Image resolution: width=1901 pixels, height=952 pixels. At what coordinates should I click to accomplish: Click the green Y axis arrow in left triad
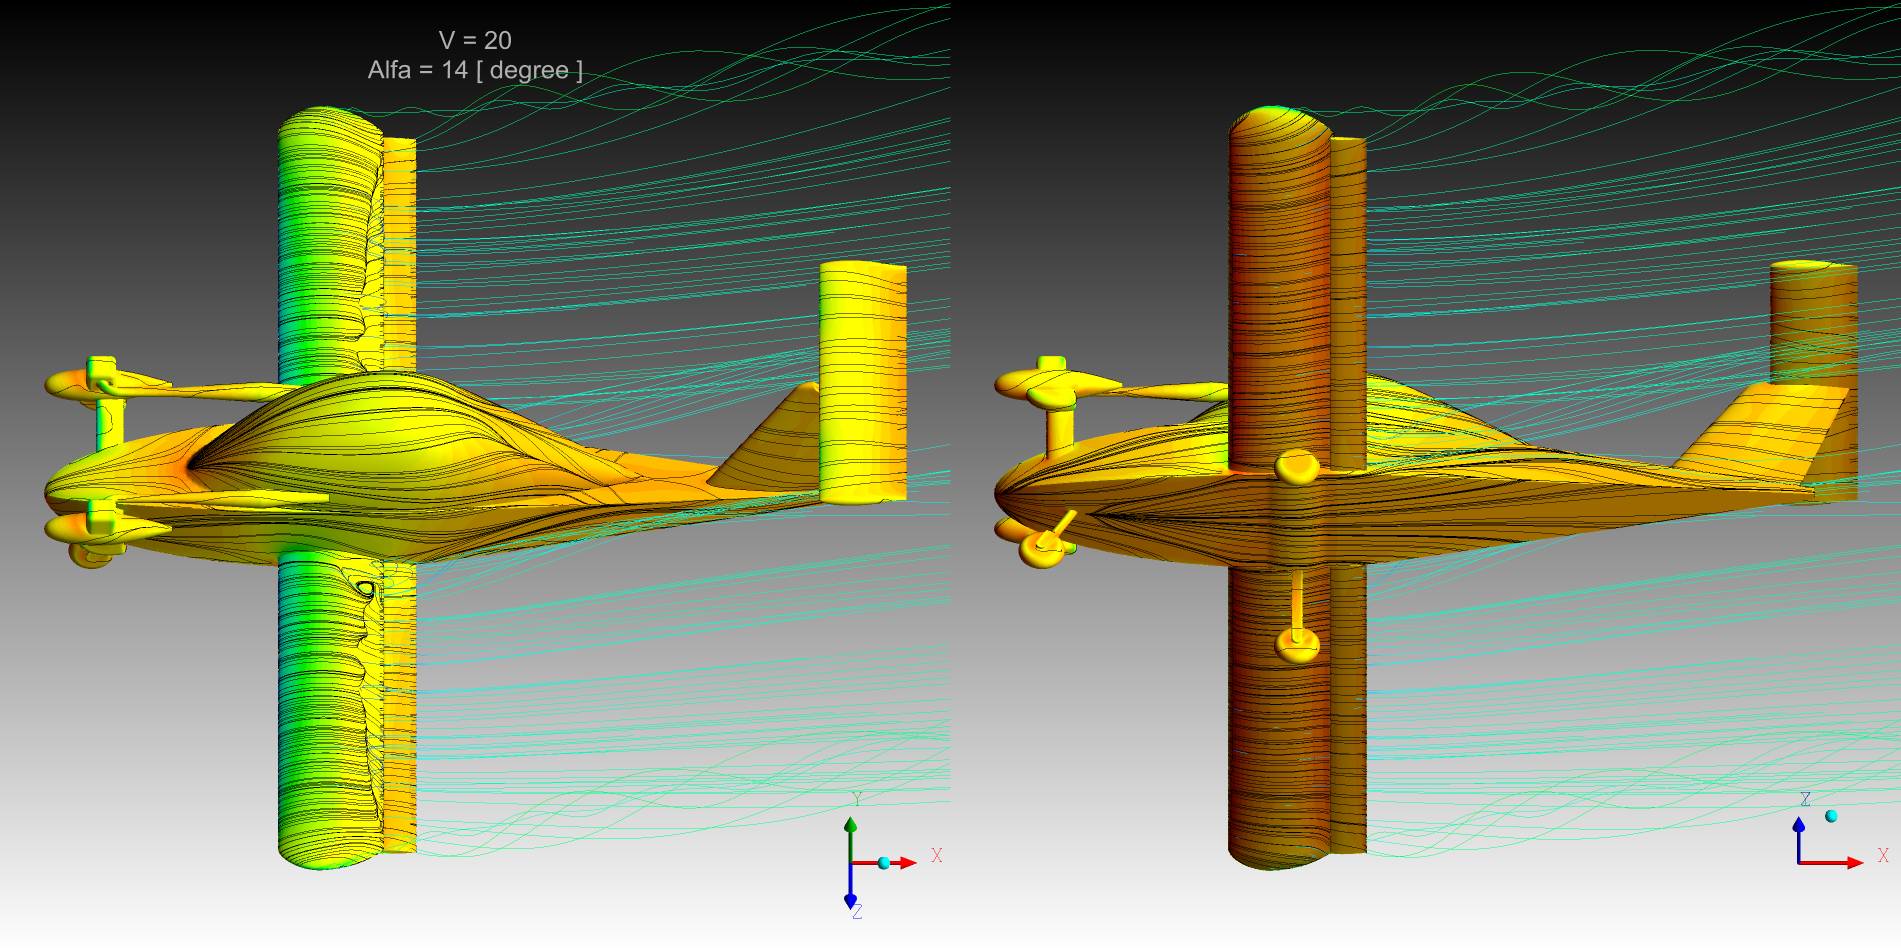pyautogui.click(x=850, y=830)
